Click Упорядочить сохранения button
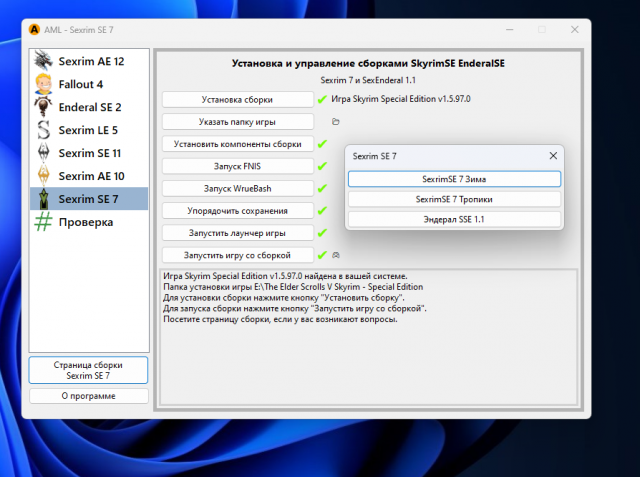This screenshot has width=640, height=477. (237, 211)
